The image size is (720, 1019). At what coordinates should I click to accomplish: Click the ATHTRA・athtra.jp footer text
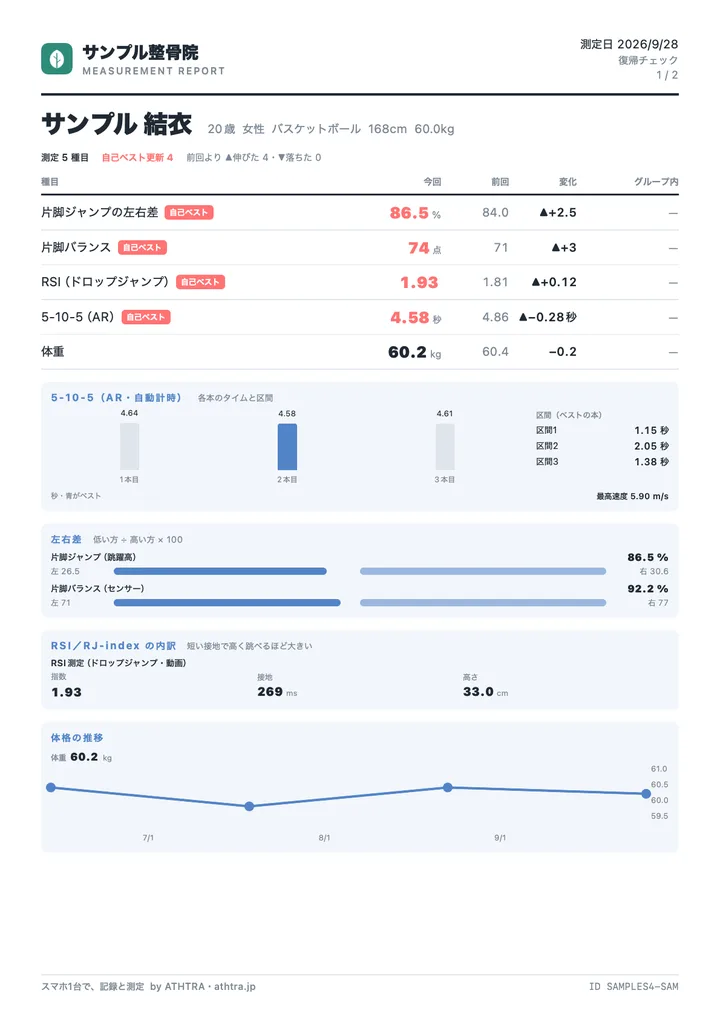tap(210, 987)
